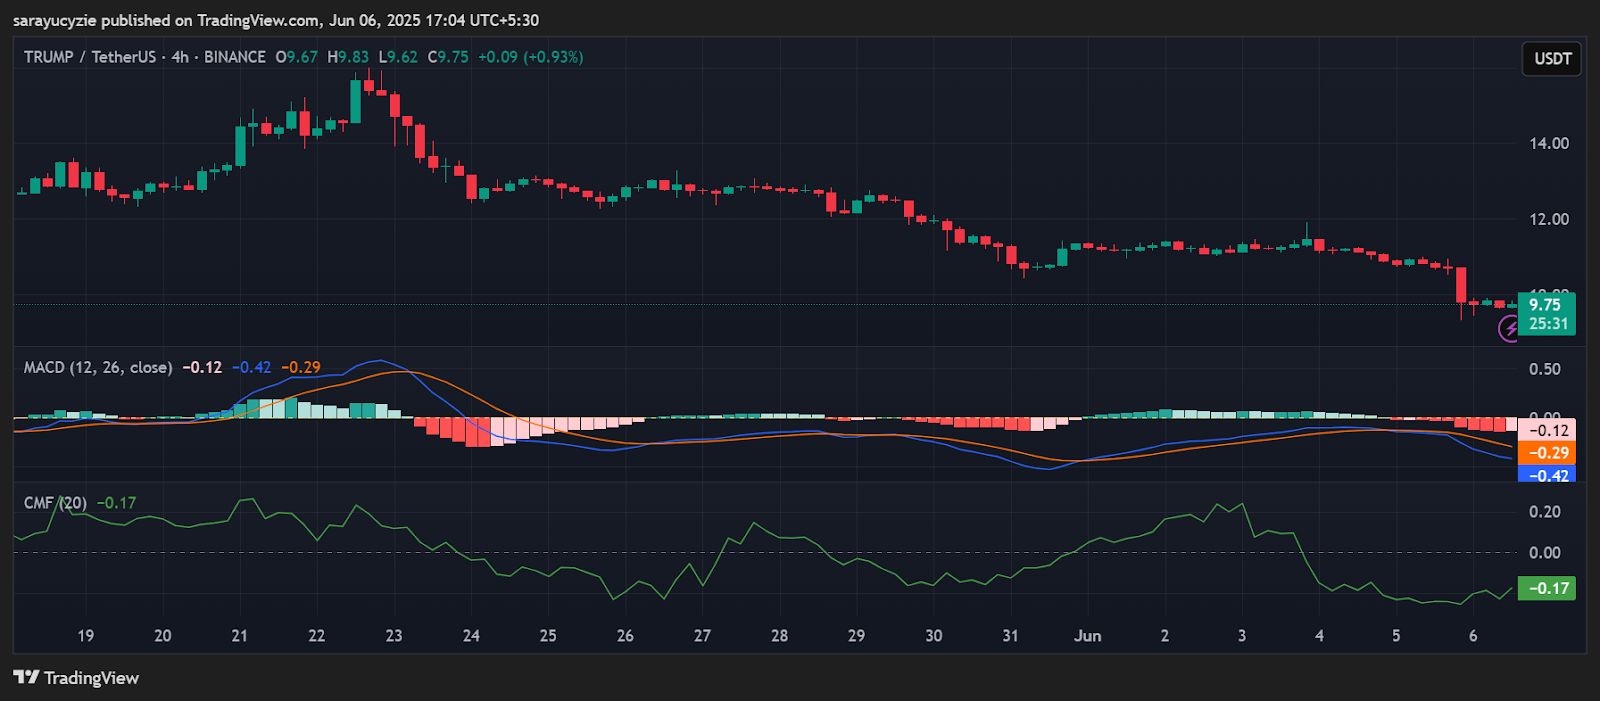Screen dimensions: 1600x701
Task: Click the high value H9.83
Action: tap(348, 57)
